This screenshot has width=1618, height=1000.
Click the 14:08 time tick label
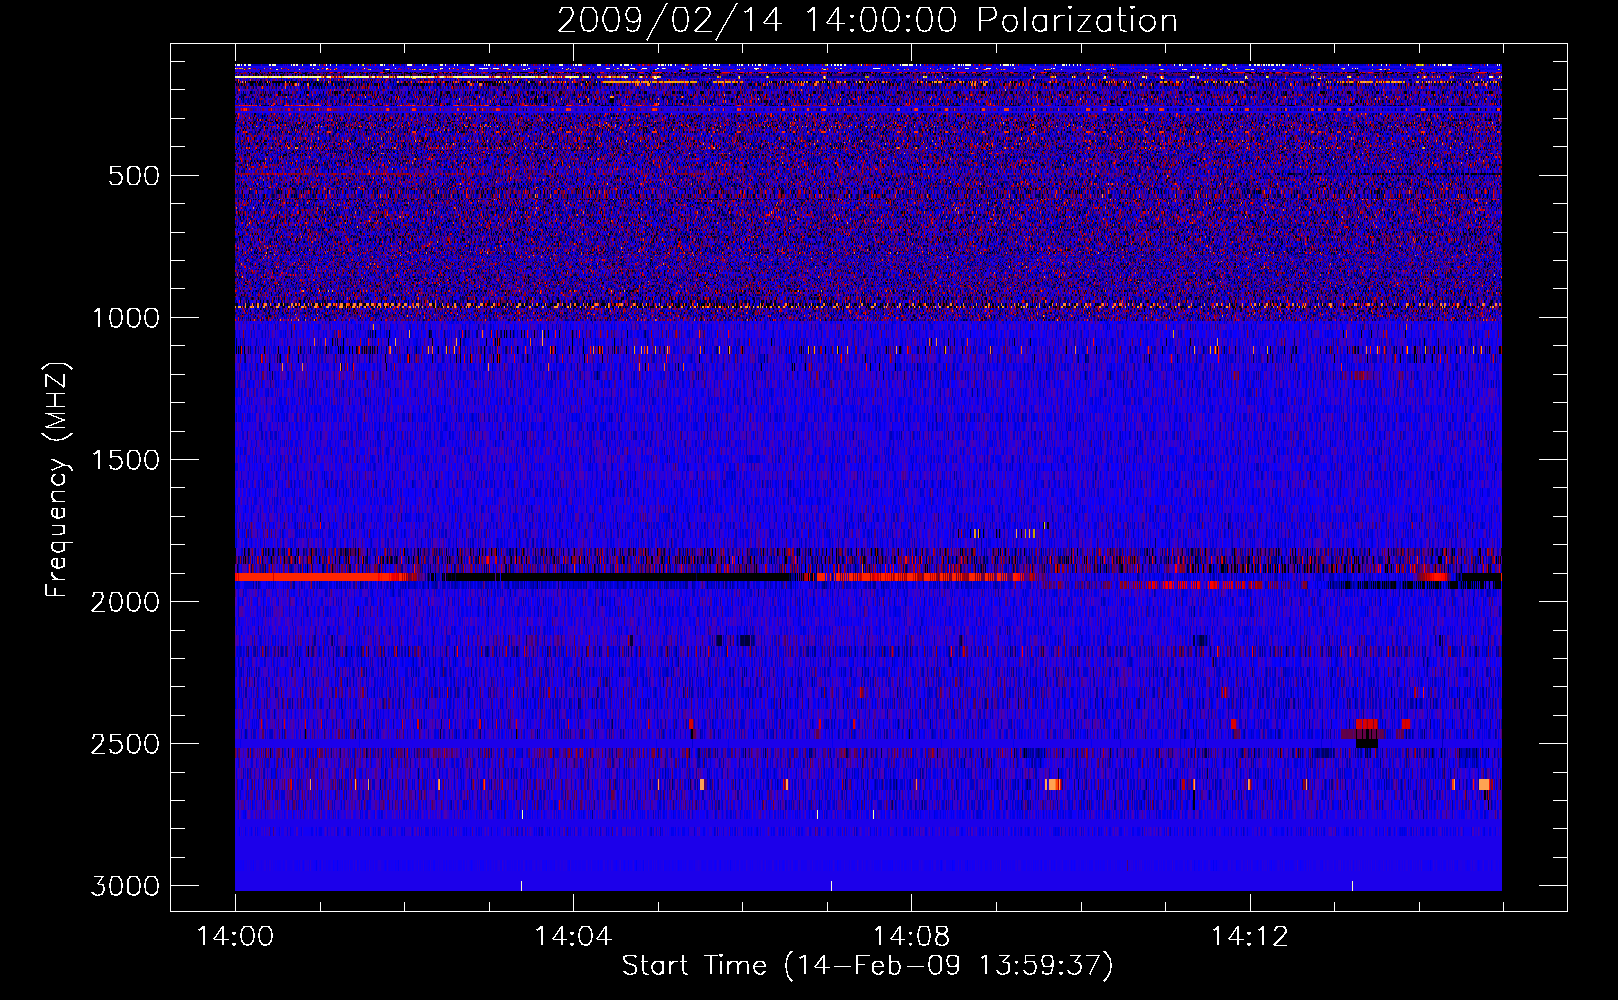click(911, 937)
